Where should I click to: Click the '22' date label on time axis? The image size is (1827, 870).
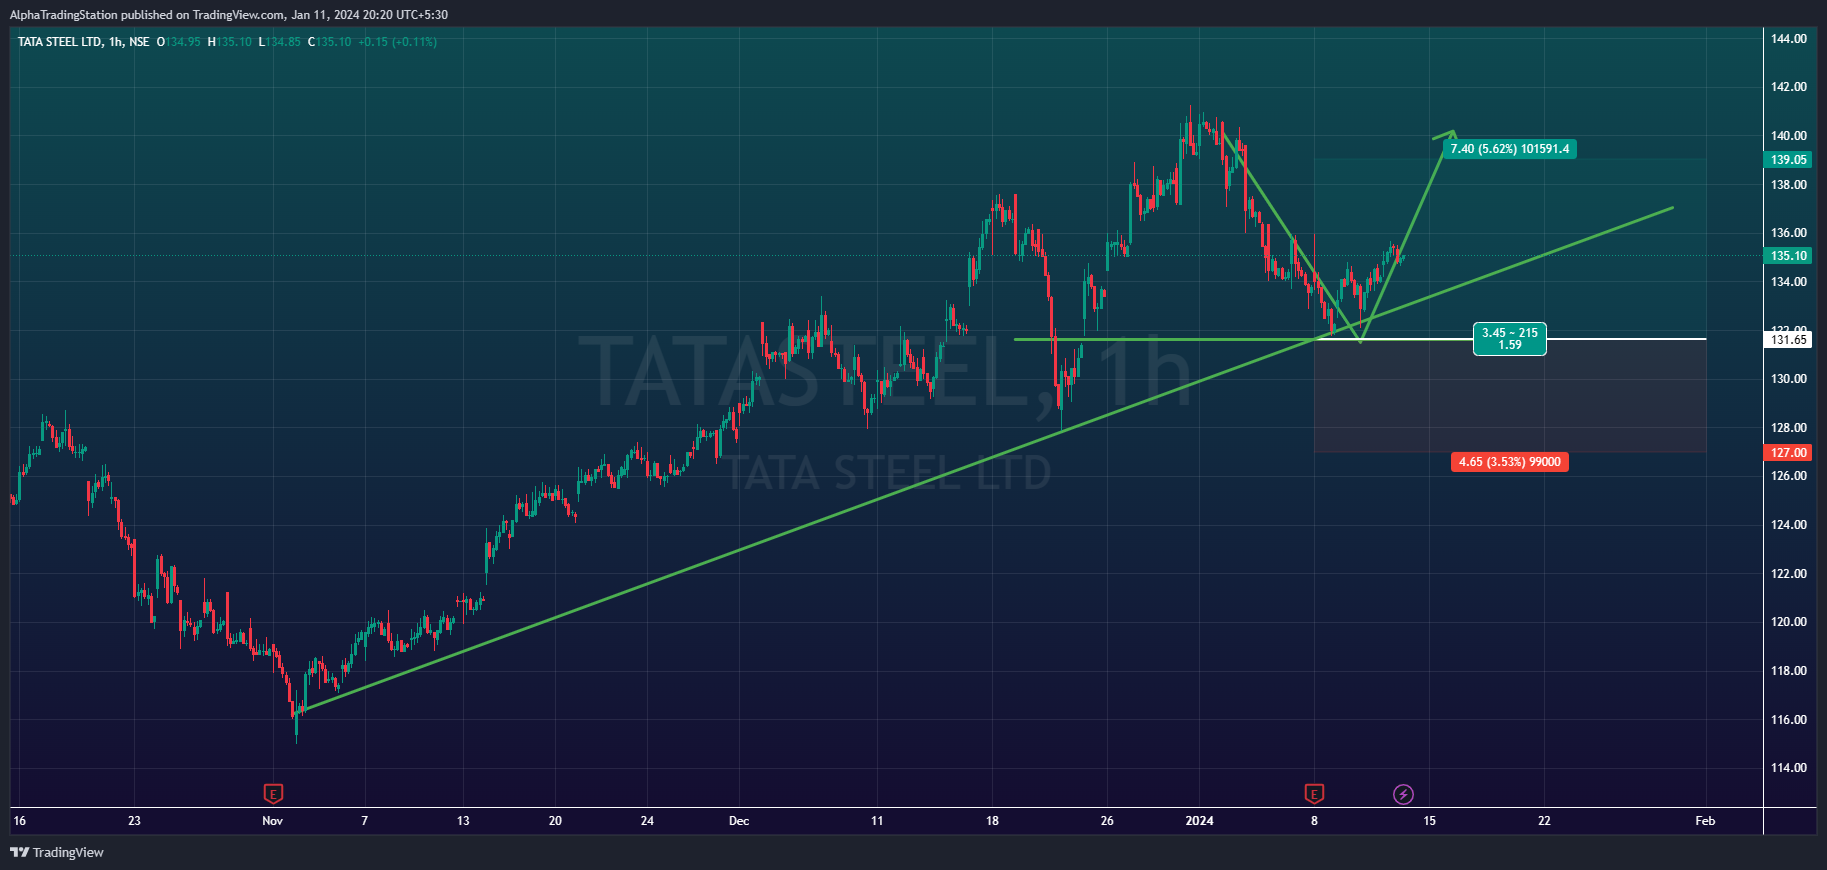tap(1544, 821)
